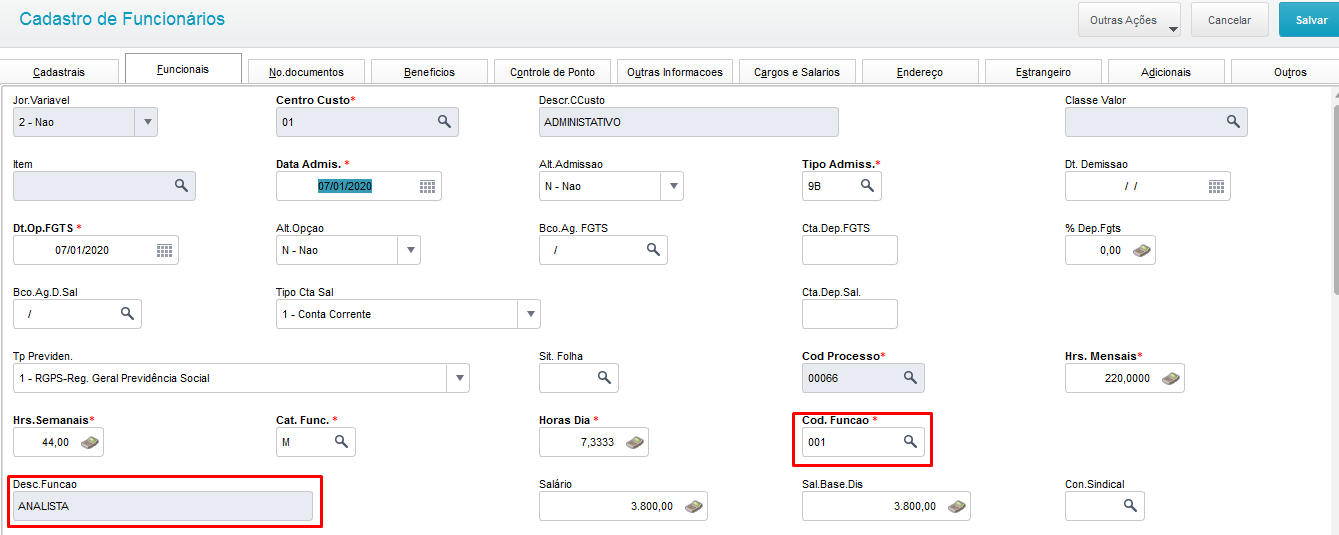Screen dimensions: 1339x535
Task: Click Desc.Funcao ANALISTA field
Action: tap(163, 506)
